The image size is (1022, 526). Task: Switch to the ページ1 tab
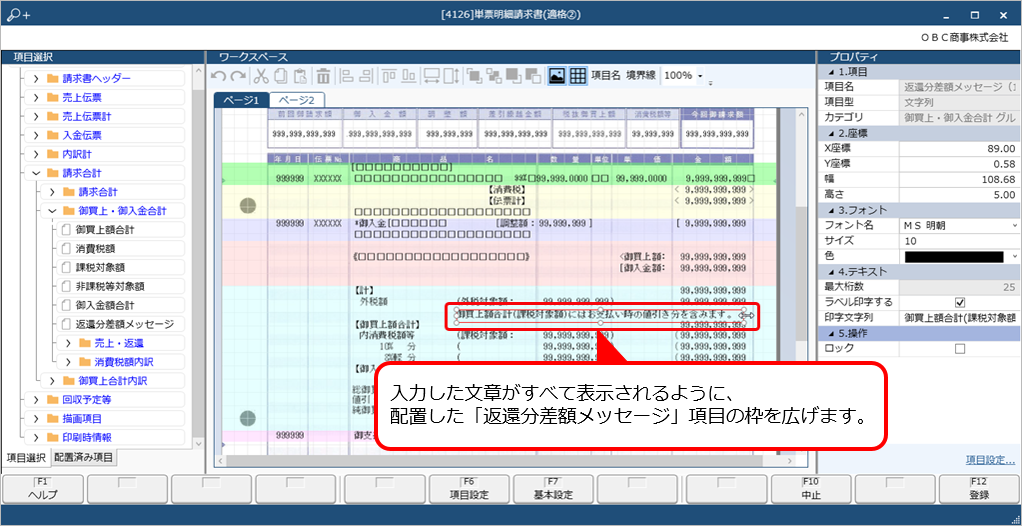coord(241,100)
